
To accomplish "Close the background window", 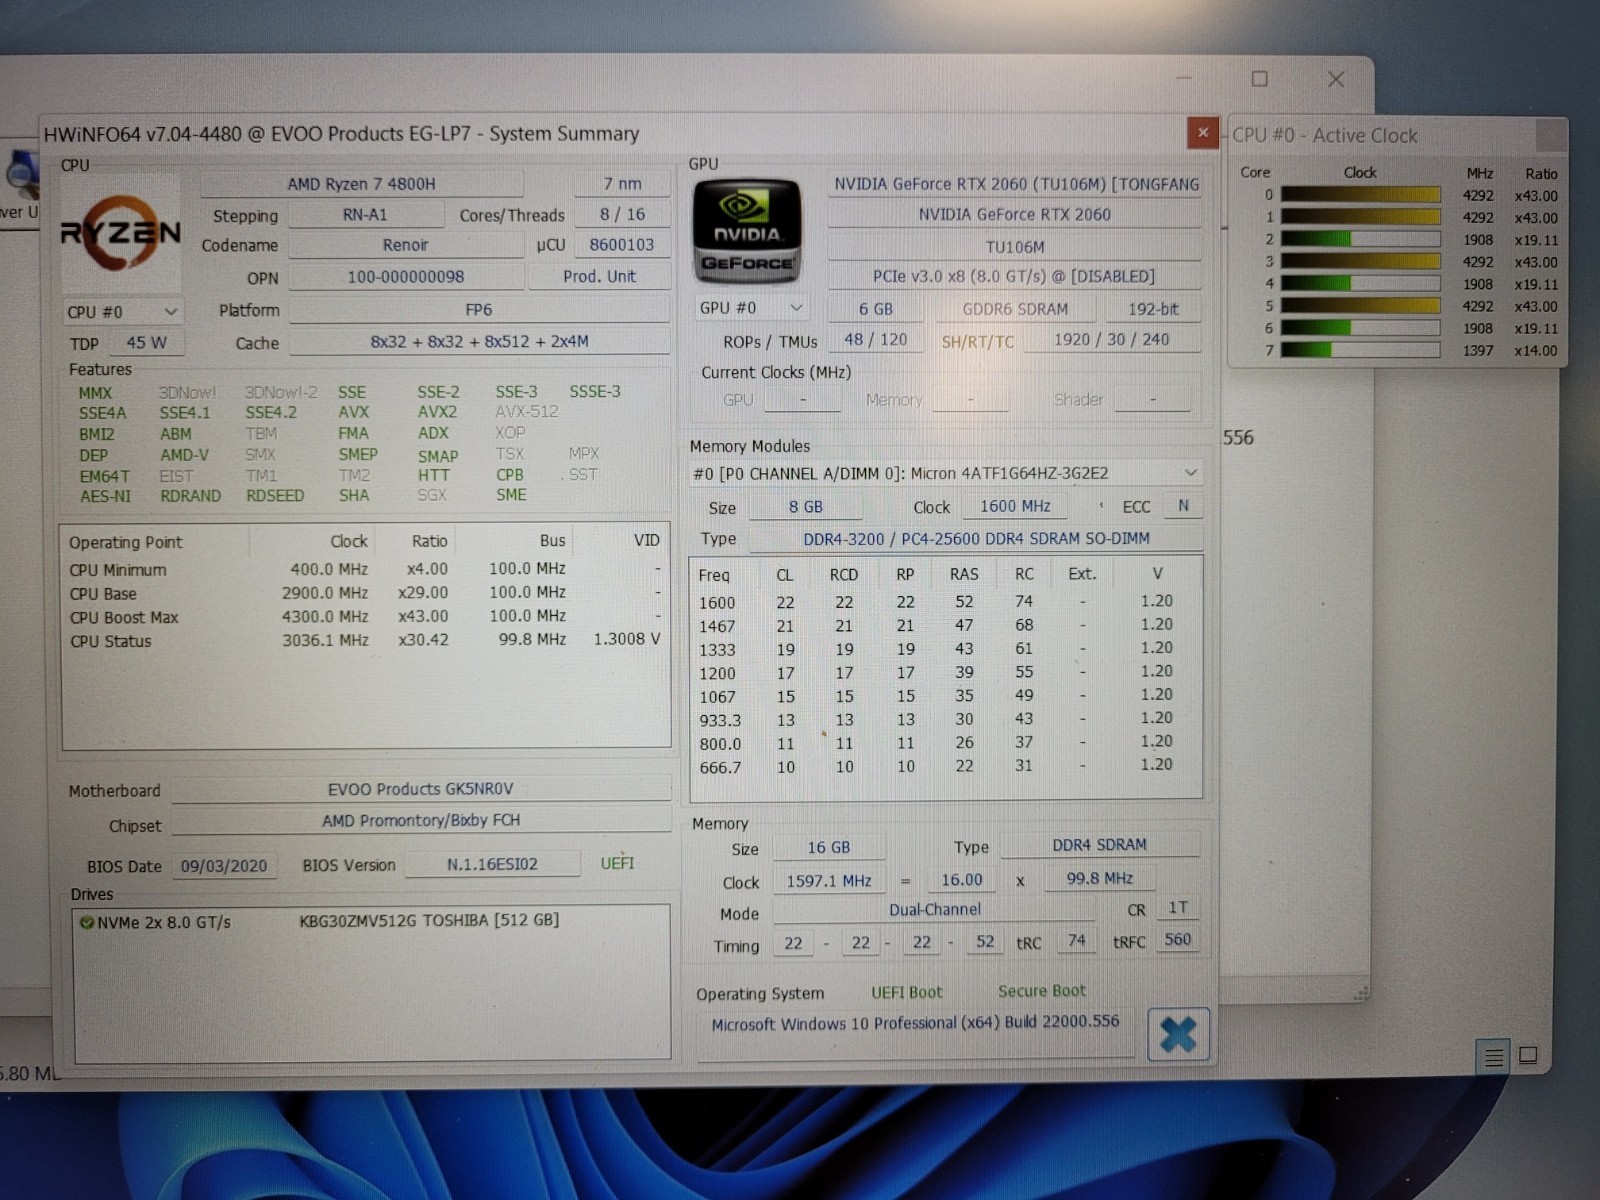I will coord(1336,79).
